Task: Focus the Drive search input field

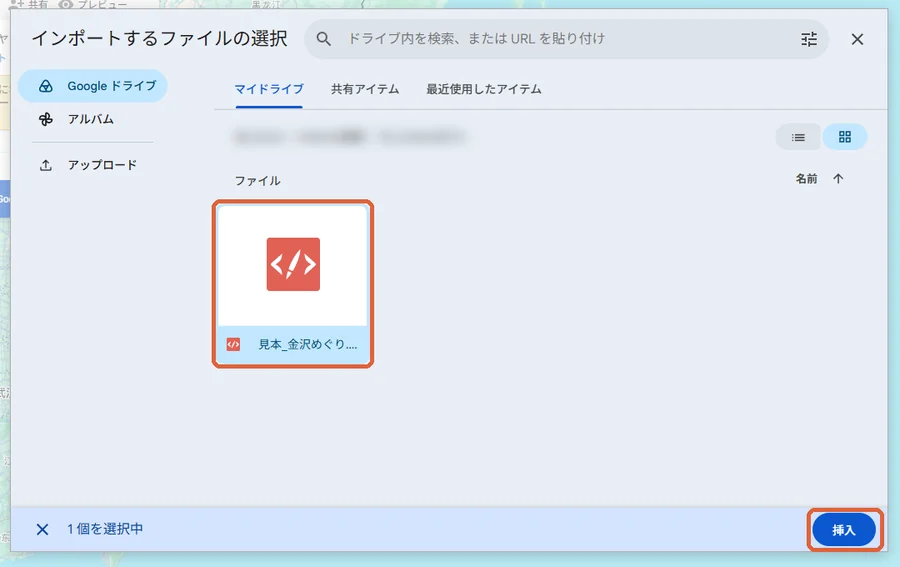Action: click(566, 39)
